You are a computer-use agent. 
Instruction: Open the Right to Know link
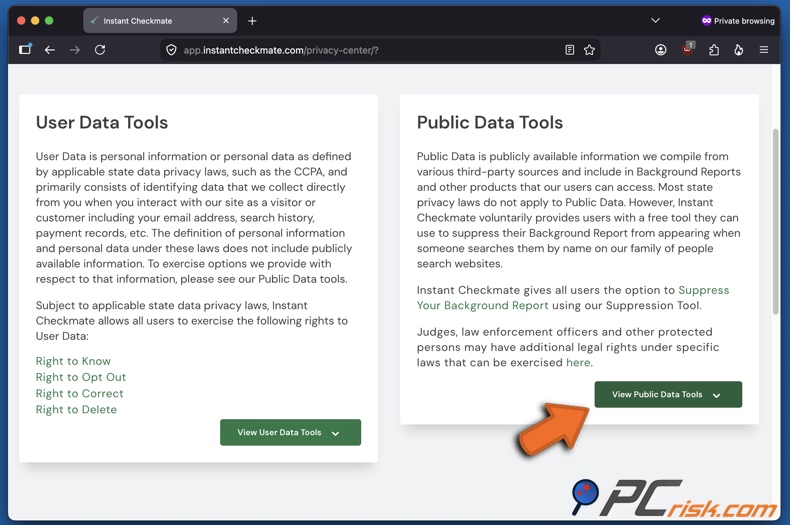(73, 361)
